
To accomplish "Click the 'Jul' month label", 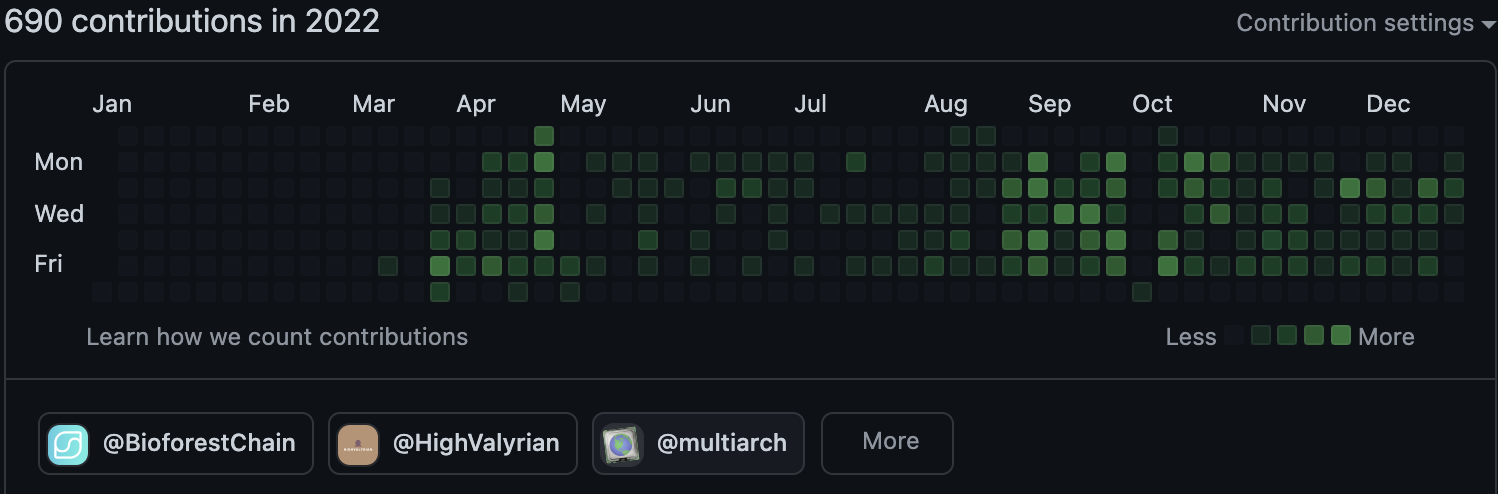I will [810, 104].
